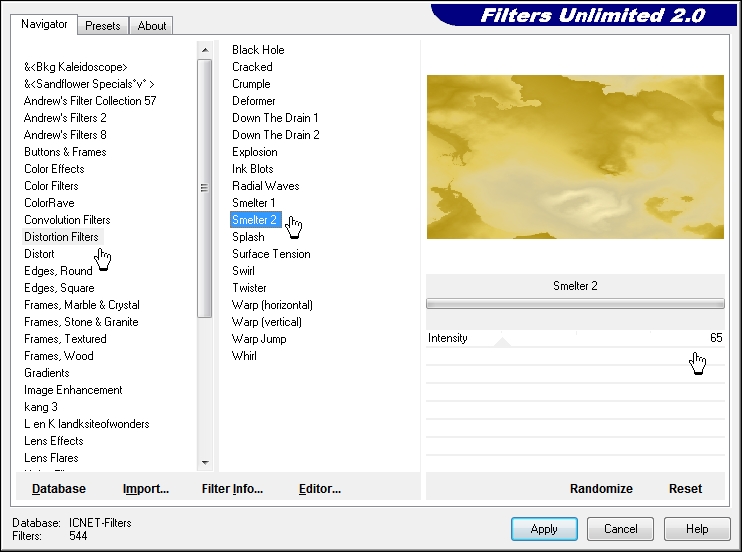This screenshot has width=742, height=552.
Task: Select Distortion Filters category
Action: click(62, 237)
